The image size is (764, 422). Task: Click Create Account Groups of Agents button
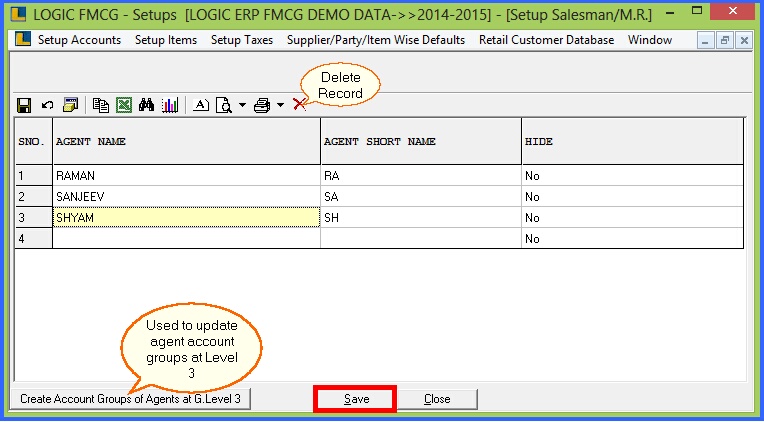131,399
